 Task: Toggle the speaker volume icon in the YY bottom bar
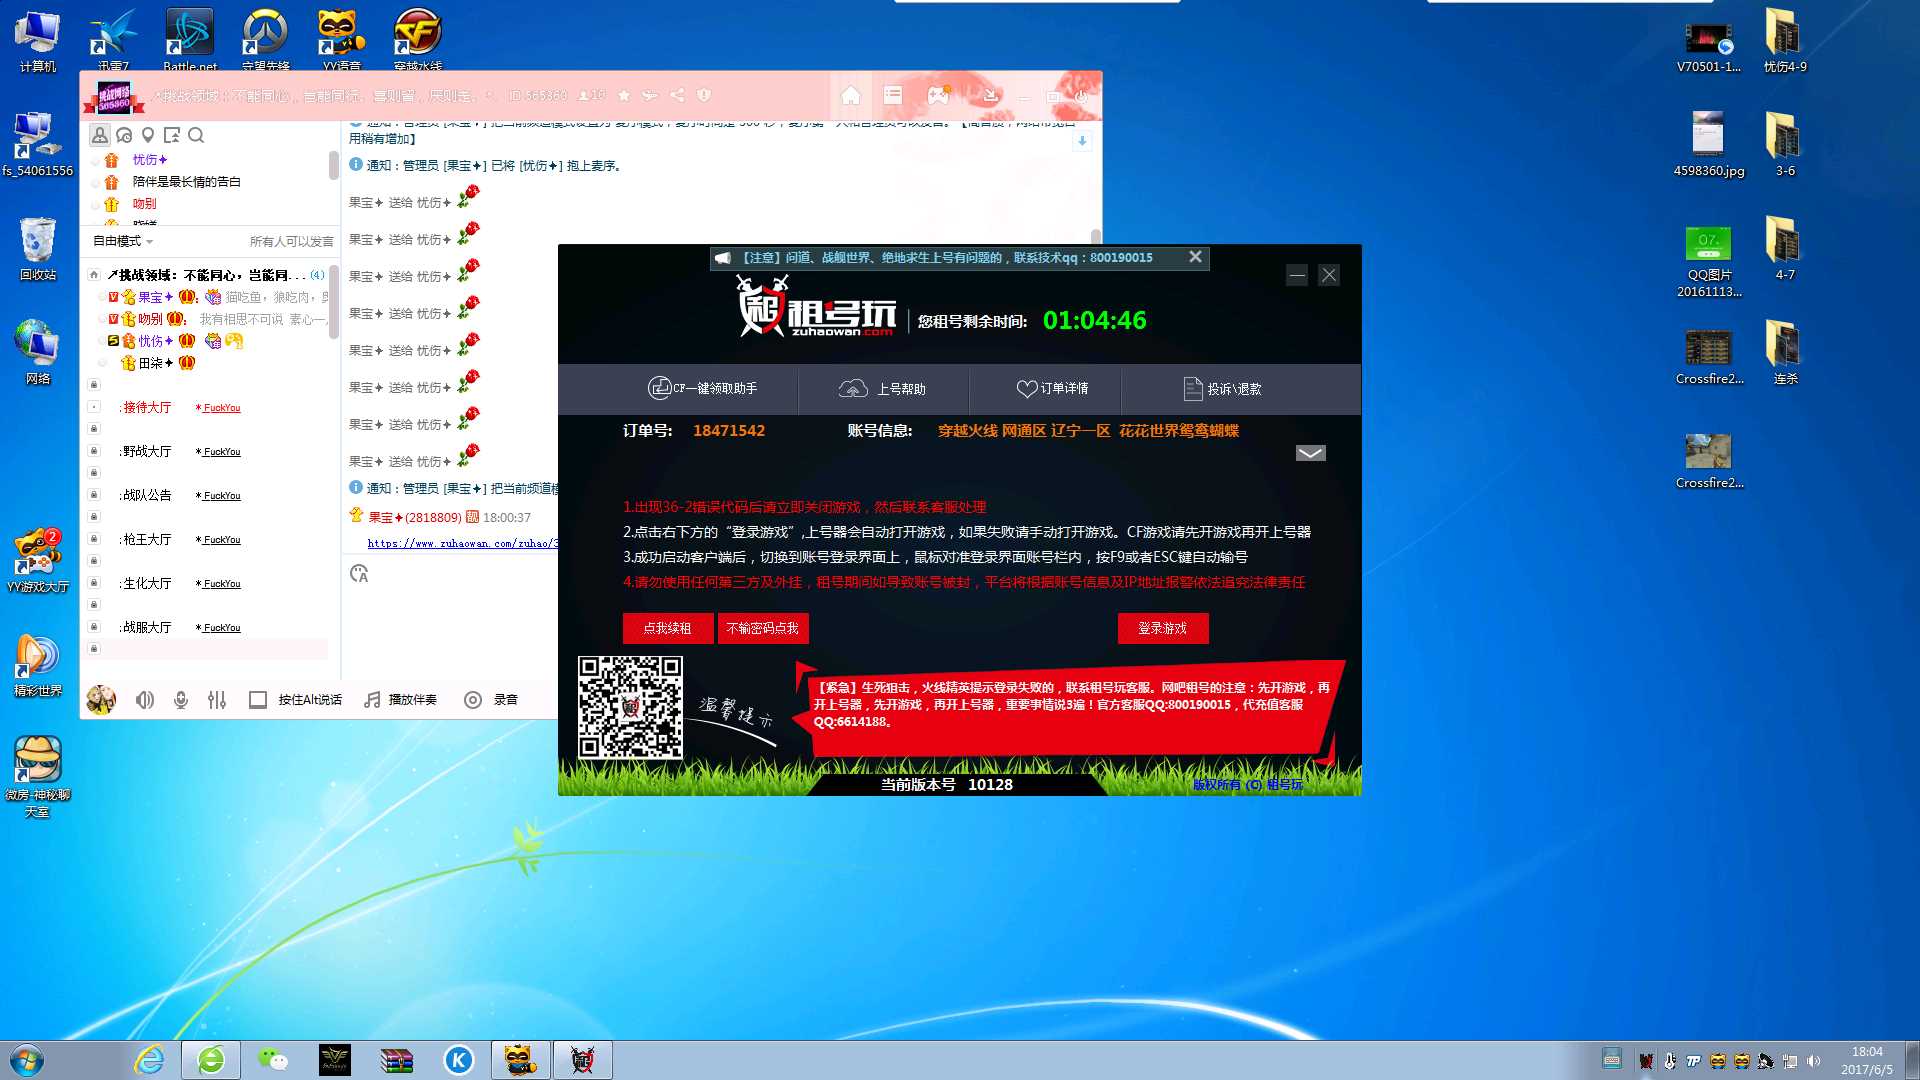145,700
